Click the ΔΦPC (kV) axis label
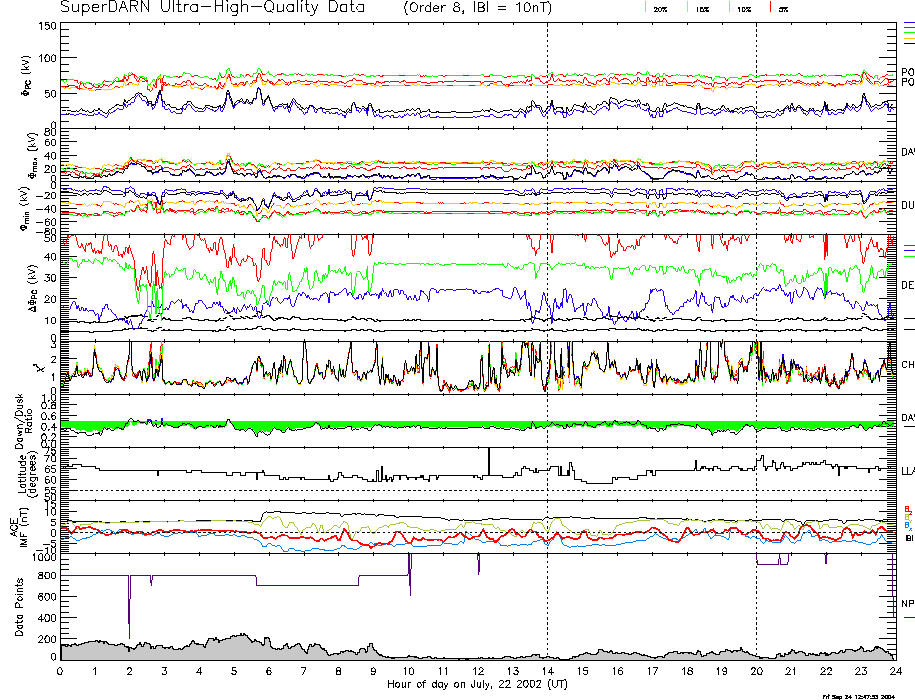 pos(22,285)
